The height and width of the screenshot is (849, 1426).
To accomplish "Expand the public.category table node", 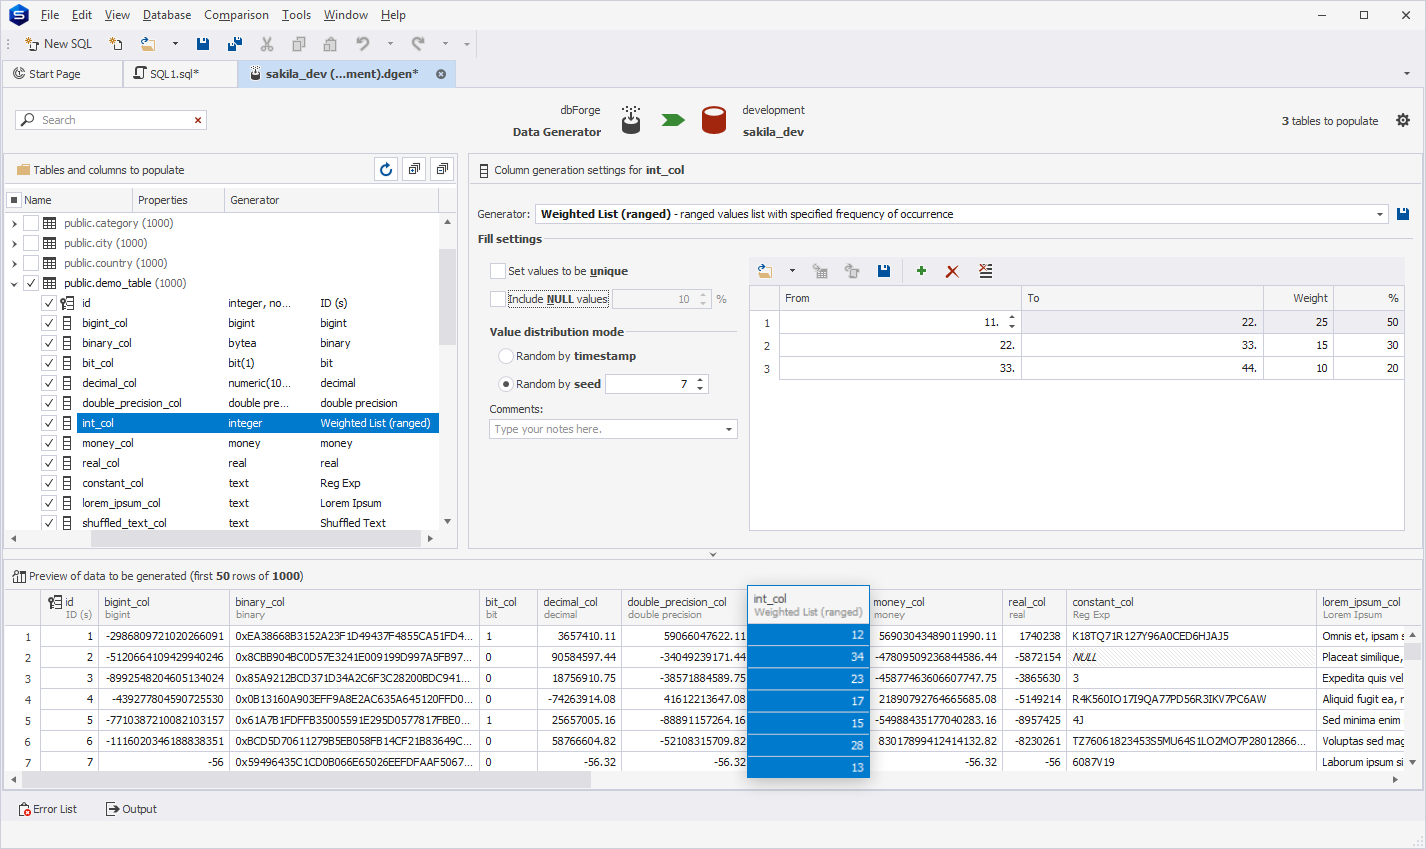I will 14,223.
